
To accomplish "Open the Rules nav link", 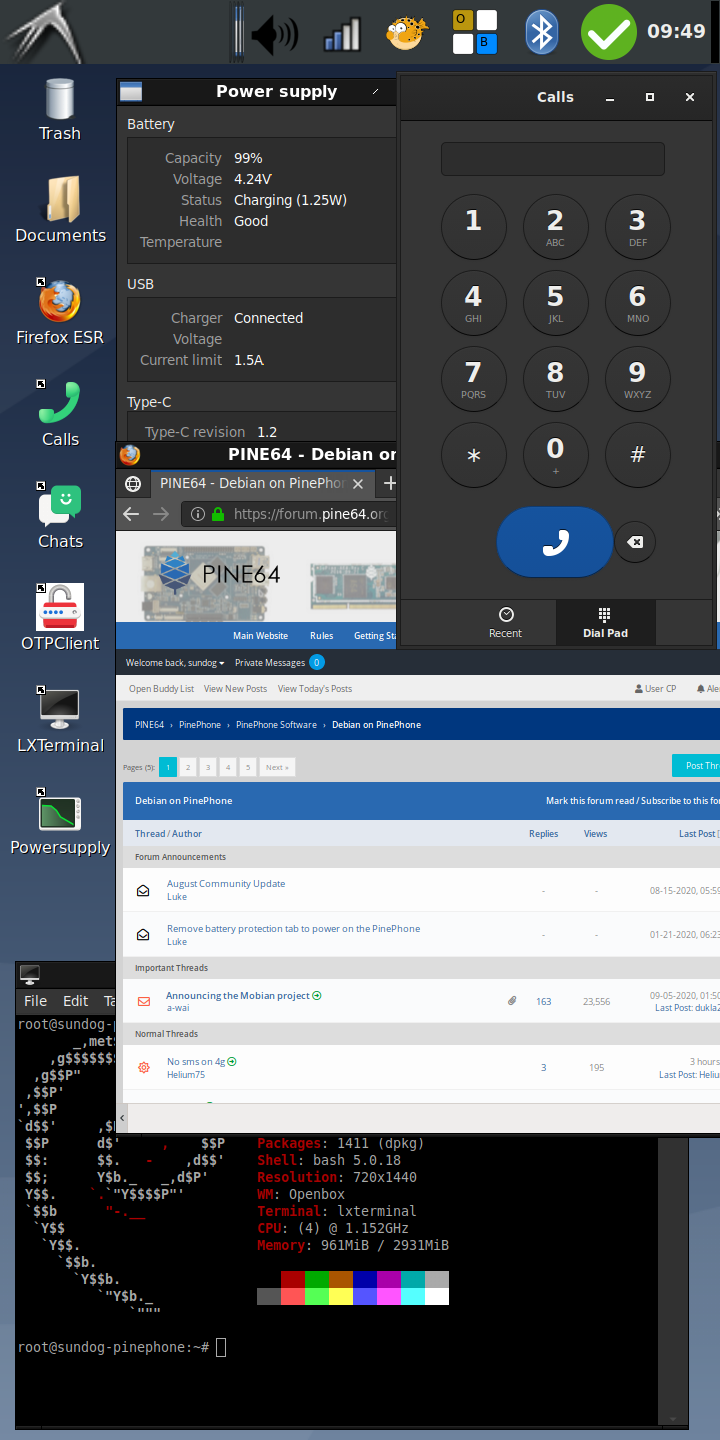I will (x=321, y=636).
